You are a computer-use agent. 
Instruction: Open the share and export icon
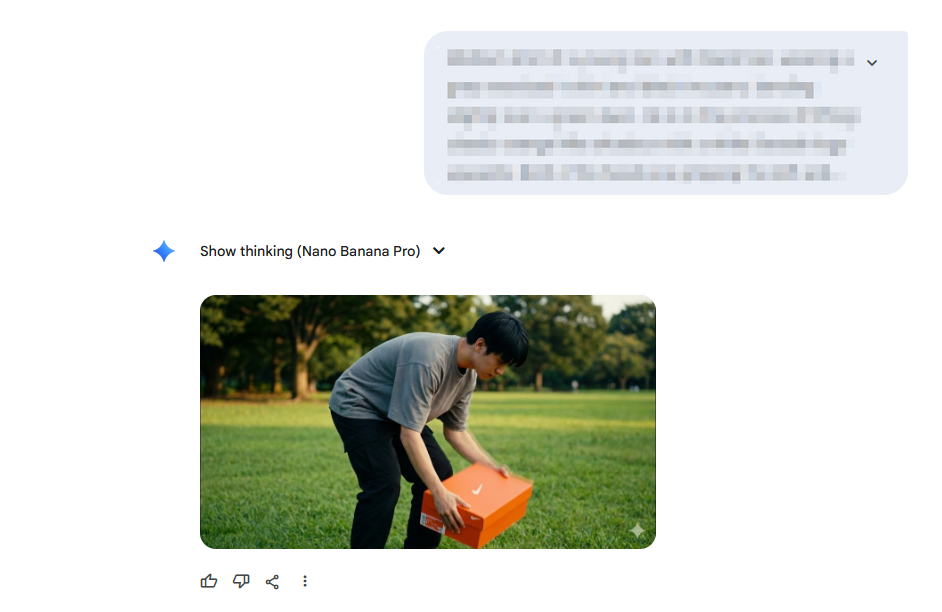pos(272,581)
